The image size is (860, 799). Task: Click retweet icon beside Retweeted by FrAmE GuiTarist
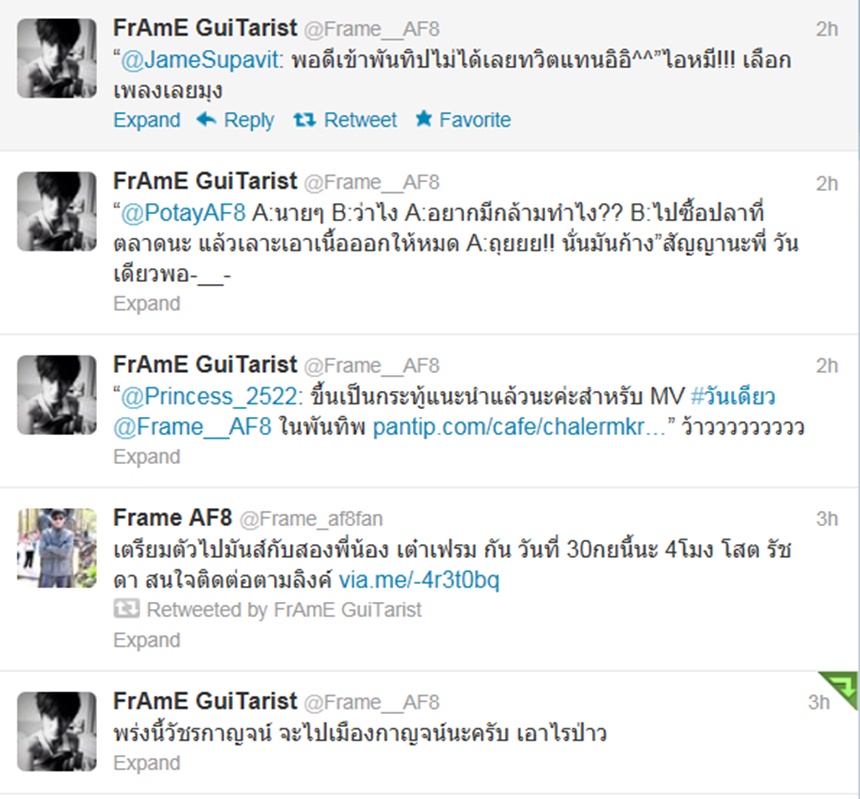click(x=126, y=609)
